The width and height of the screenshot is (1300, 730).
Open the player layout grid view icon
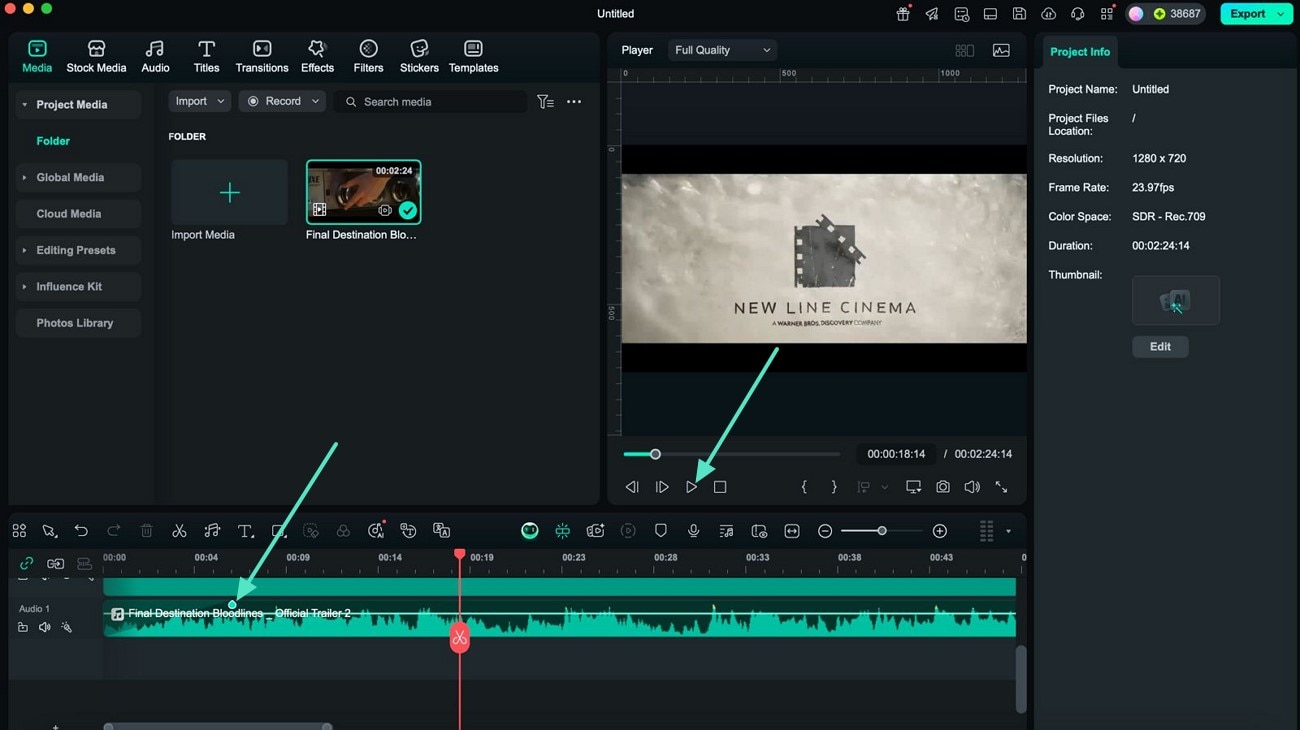click(x=964, y=50)
